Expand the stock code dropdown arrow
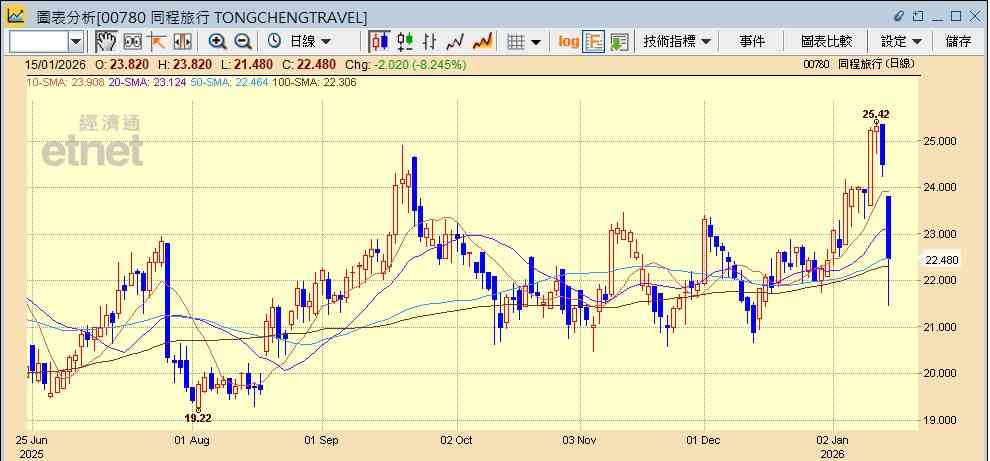Viewport: 990px width, 461px height. coord(76,42)
